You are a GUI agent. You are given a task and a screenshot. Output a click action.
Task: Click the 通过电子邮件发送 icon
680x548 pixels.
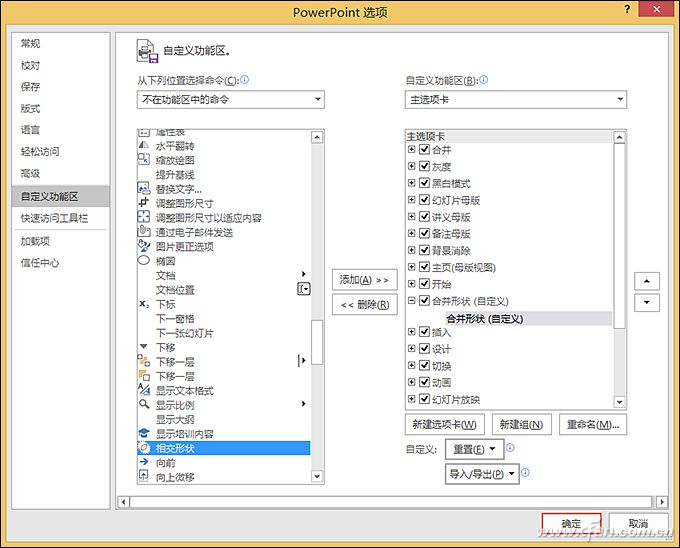click(x=144, y=231)
